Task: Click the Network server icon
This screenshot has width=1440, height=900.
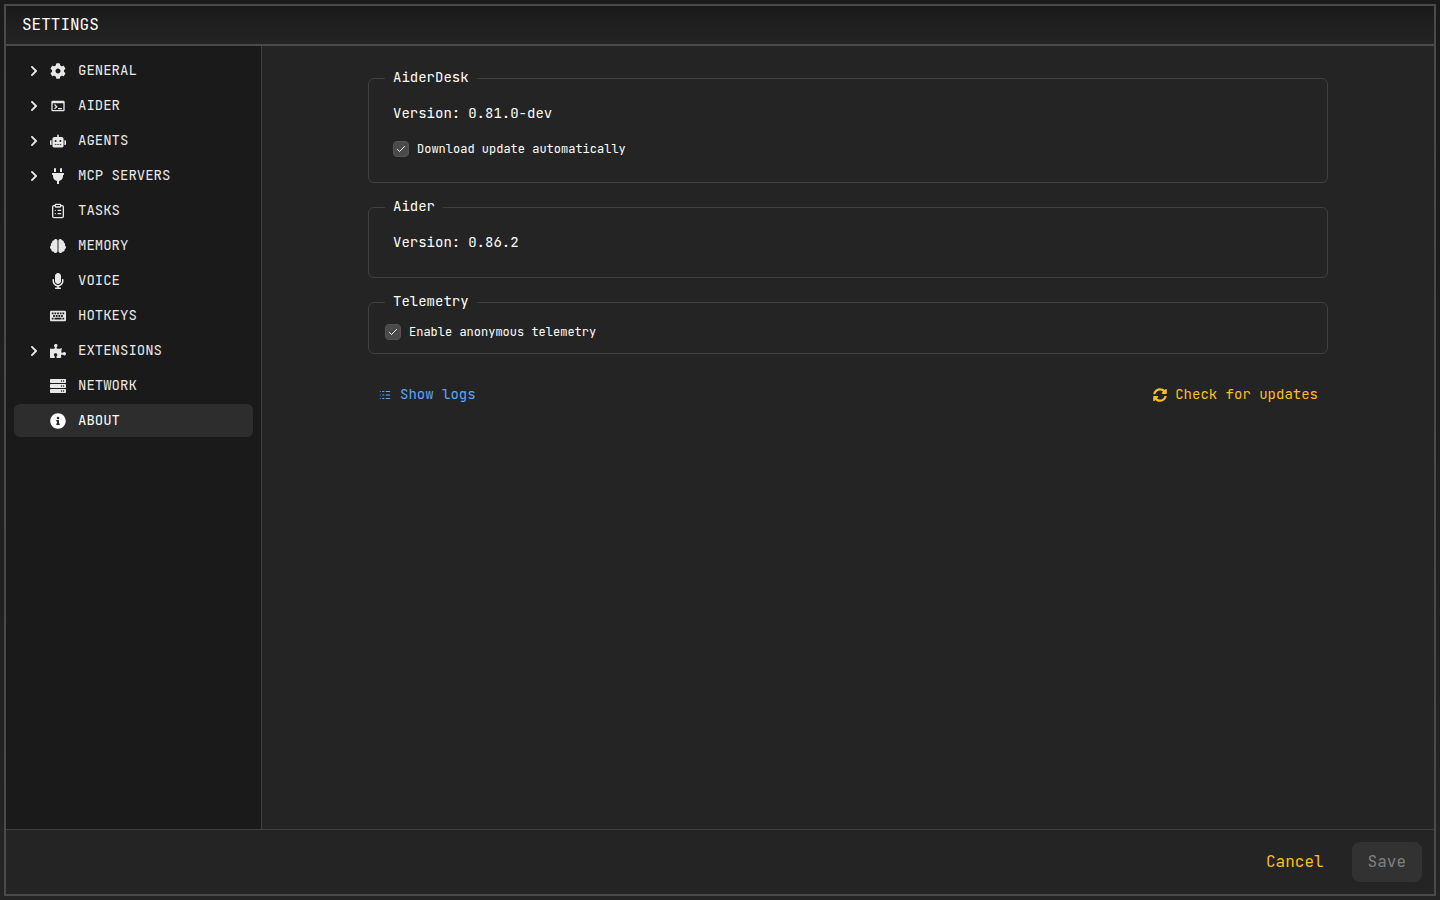Action: (x=58, y=386)
